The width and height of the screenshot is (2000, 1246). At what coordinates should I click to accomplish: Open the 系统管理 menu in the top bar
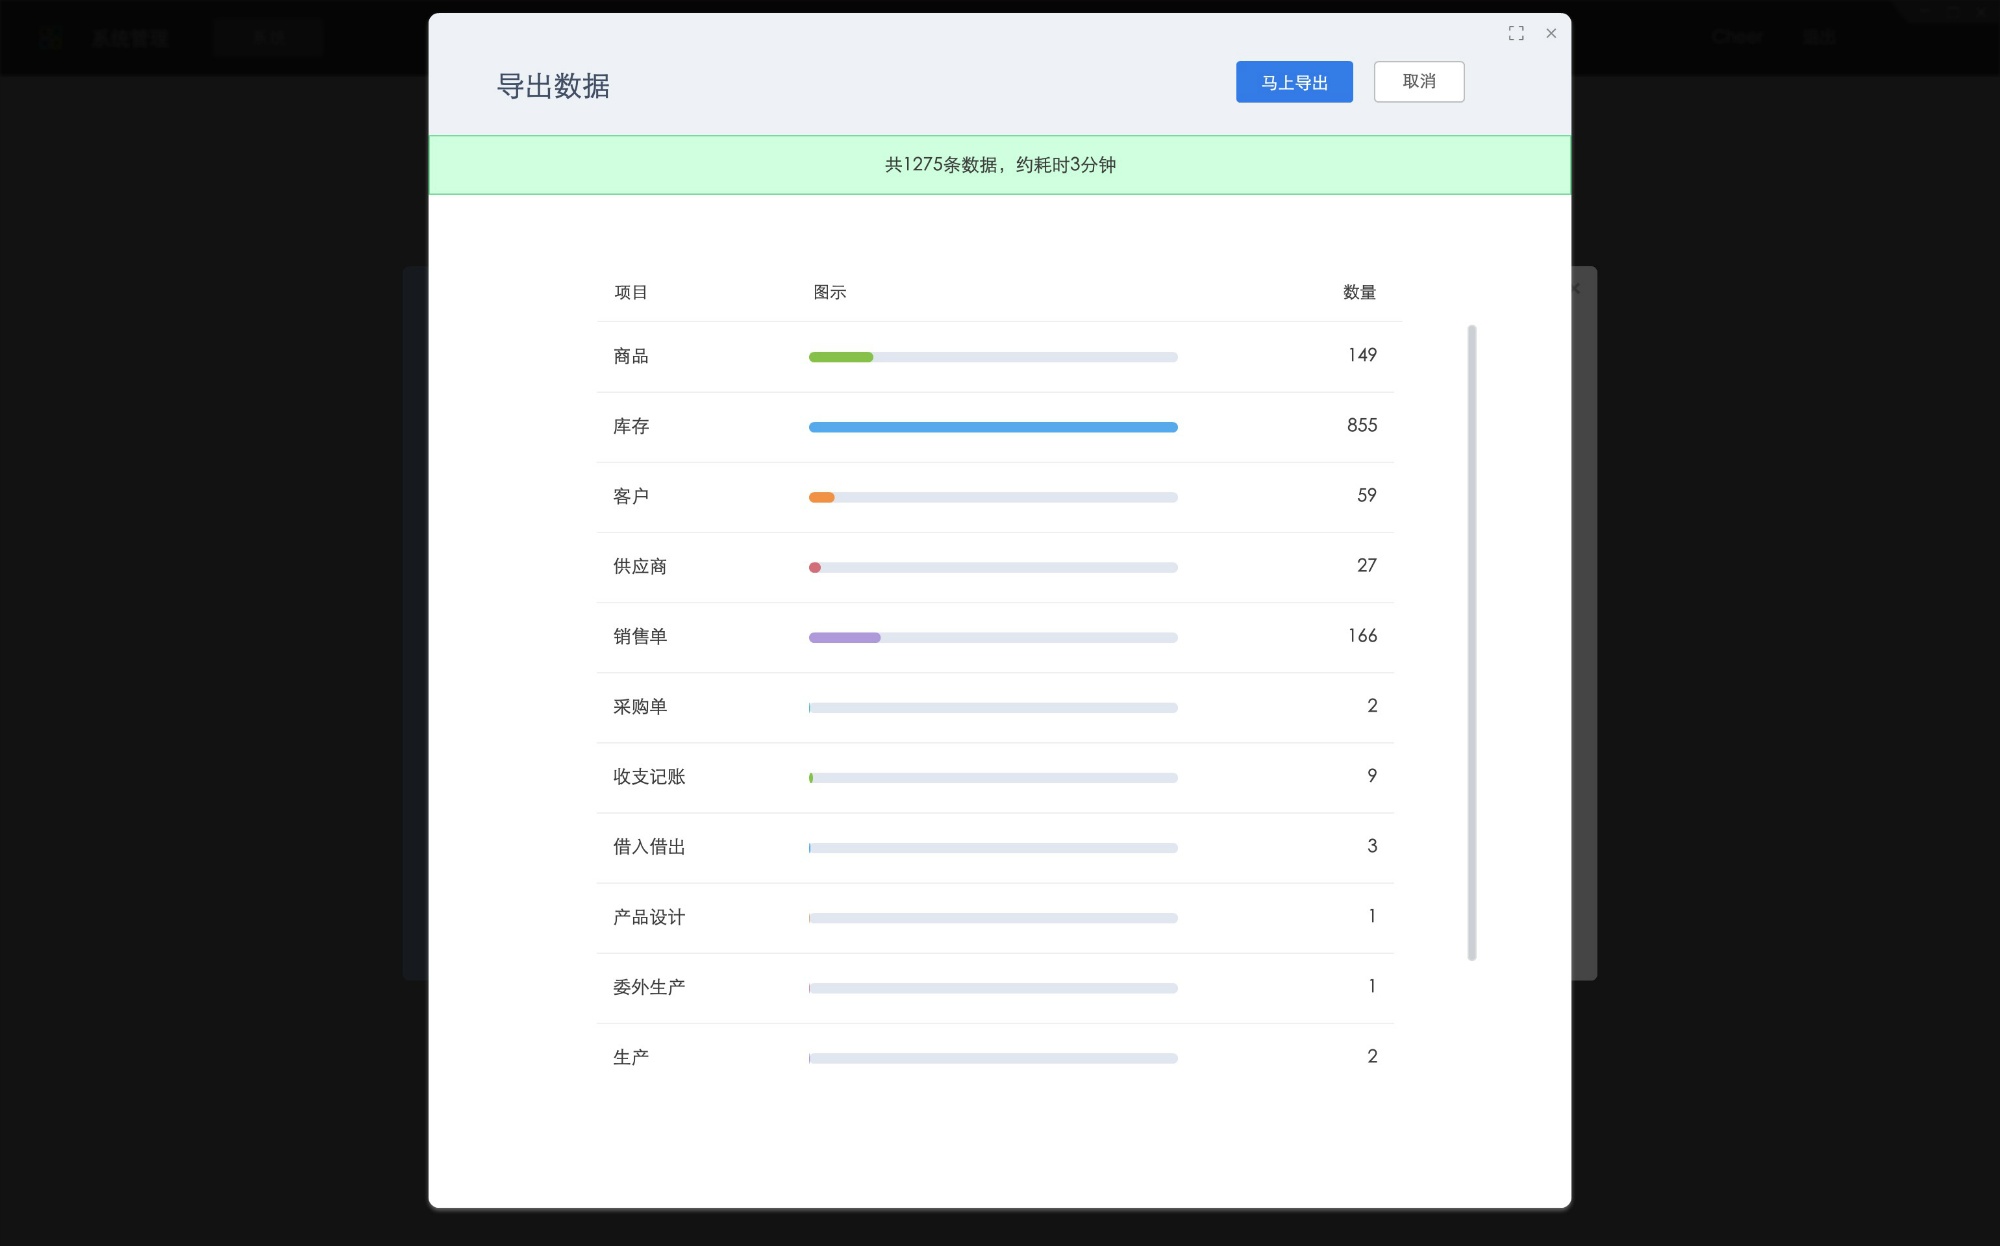click(x=131, y=37)
